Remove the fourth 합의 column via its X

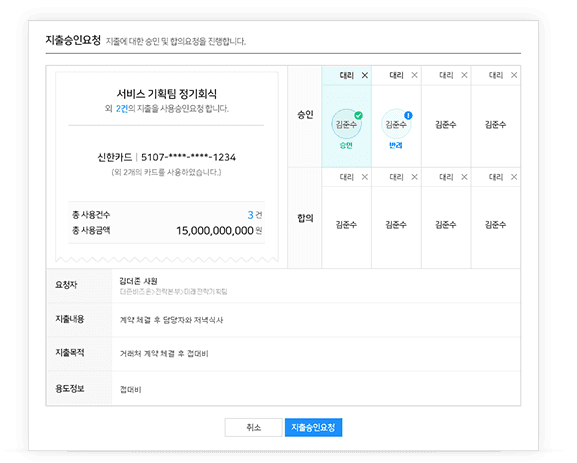514,177
